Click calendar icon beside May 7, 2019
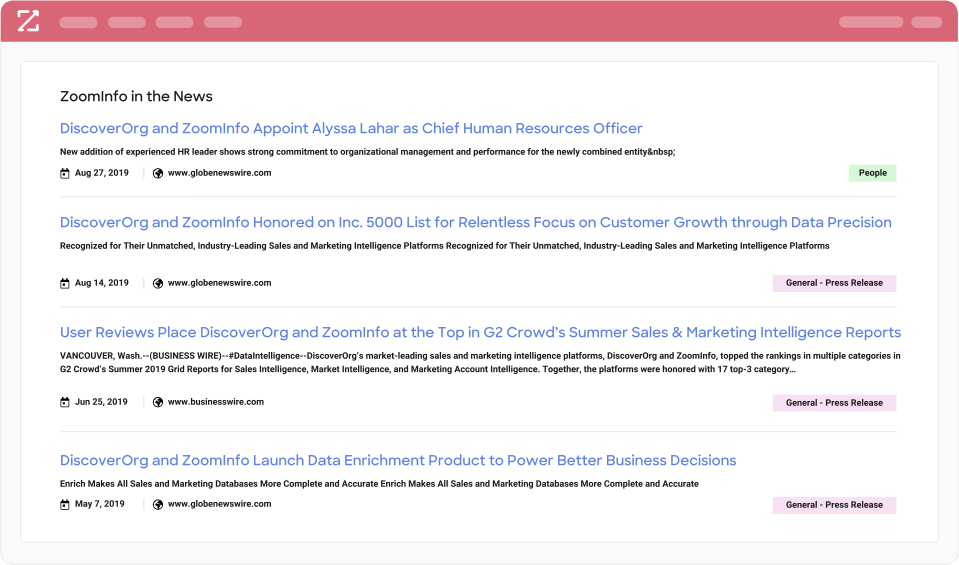Image resolution: width=959 pixels, height=565 pixels. click(65, 504)
